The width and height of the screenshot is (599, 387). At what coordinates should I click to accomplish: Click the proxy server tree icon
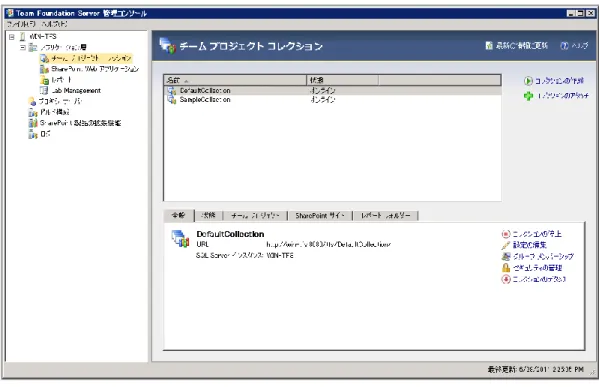[x=32, y=101]
